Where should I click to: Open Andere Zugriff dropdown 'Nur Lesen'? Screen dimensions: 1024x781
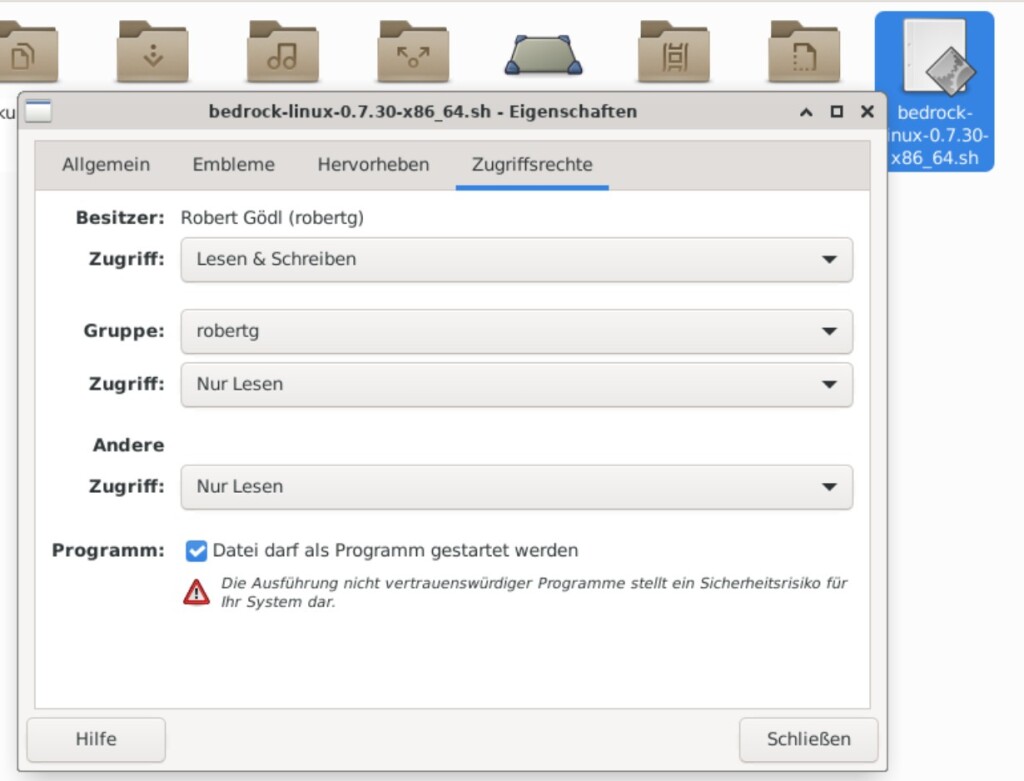point(517,487)
